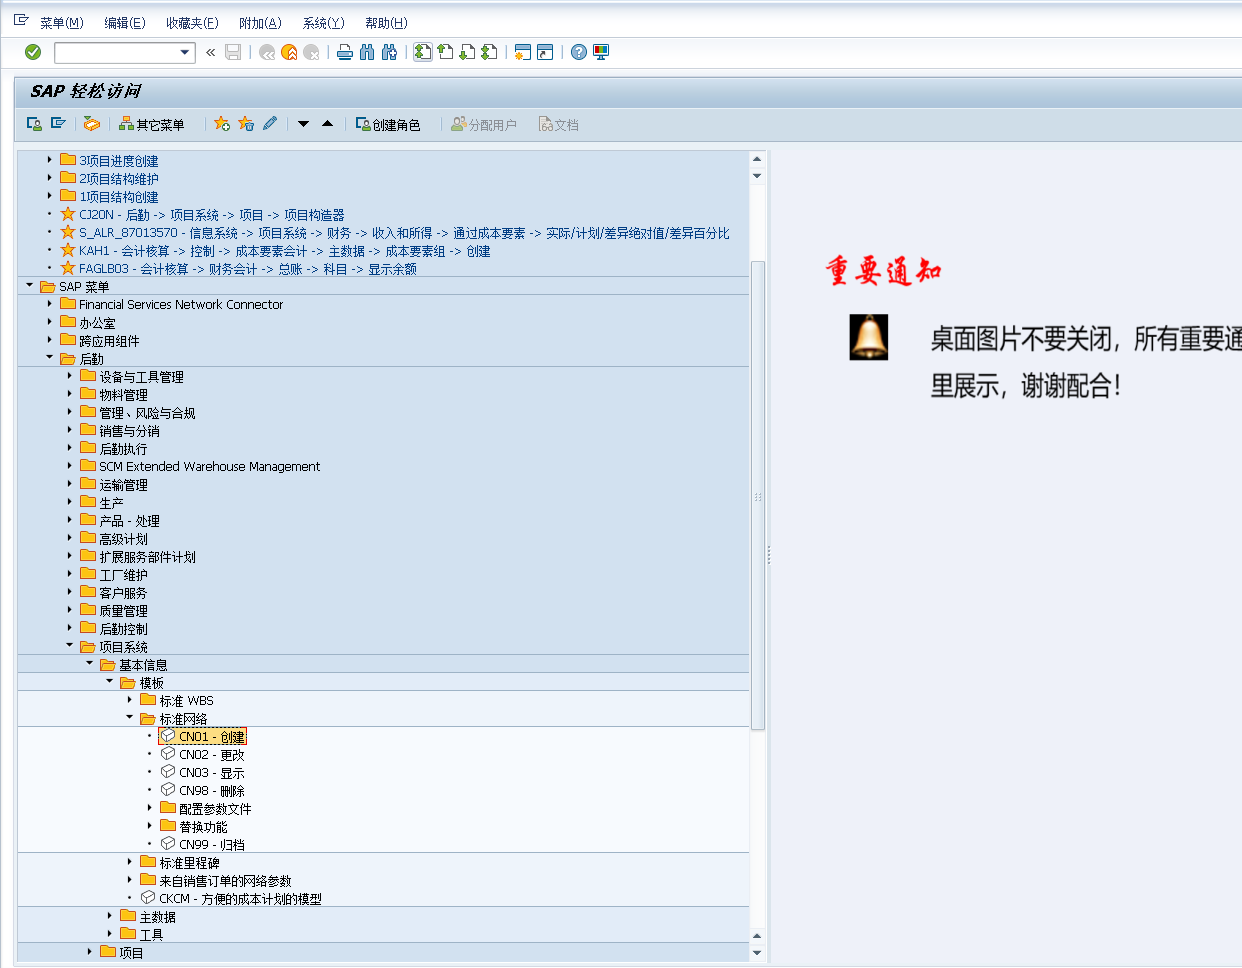Collapse the 标准网络 folder
This screenshot has width=1242, height=968.
pyautogui.click(x=128, y=717)
